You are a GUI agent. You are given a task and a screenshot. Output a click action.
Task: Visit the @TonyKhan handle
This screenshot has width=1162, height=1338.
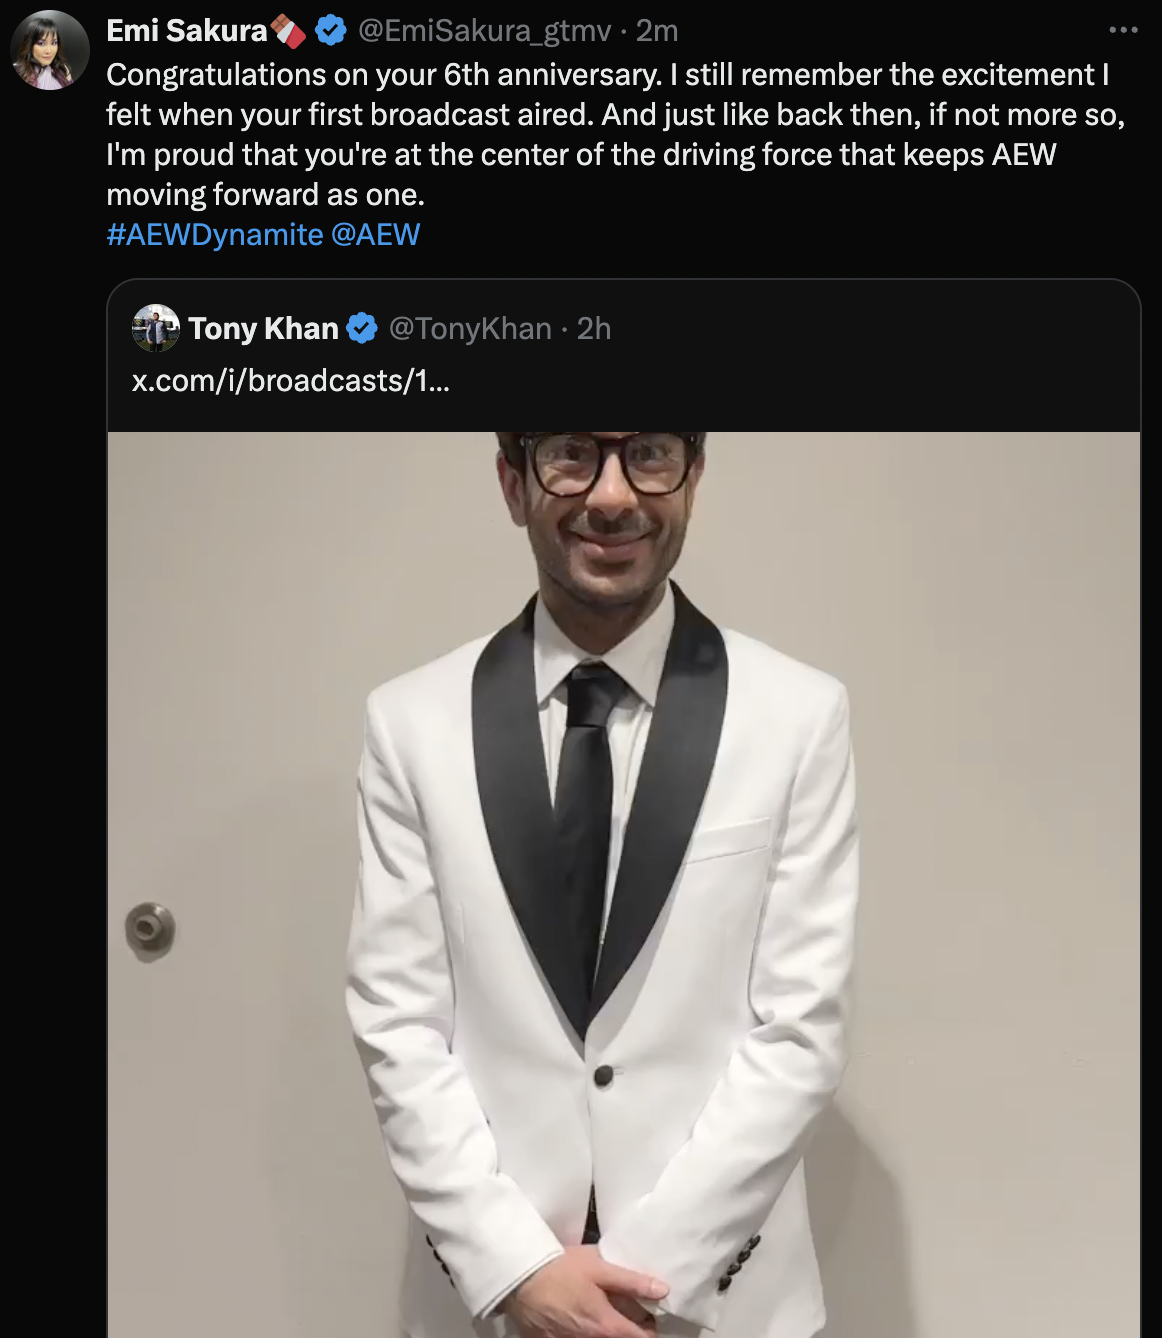[470, 328]
